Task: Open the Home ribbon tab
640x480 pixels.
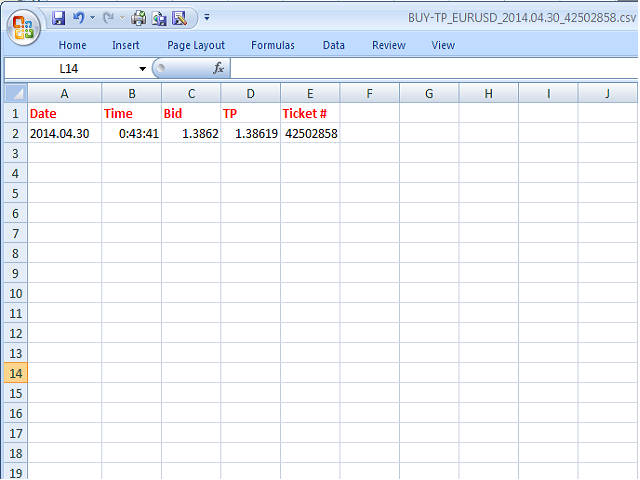Action: pos(72,45)
